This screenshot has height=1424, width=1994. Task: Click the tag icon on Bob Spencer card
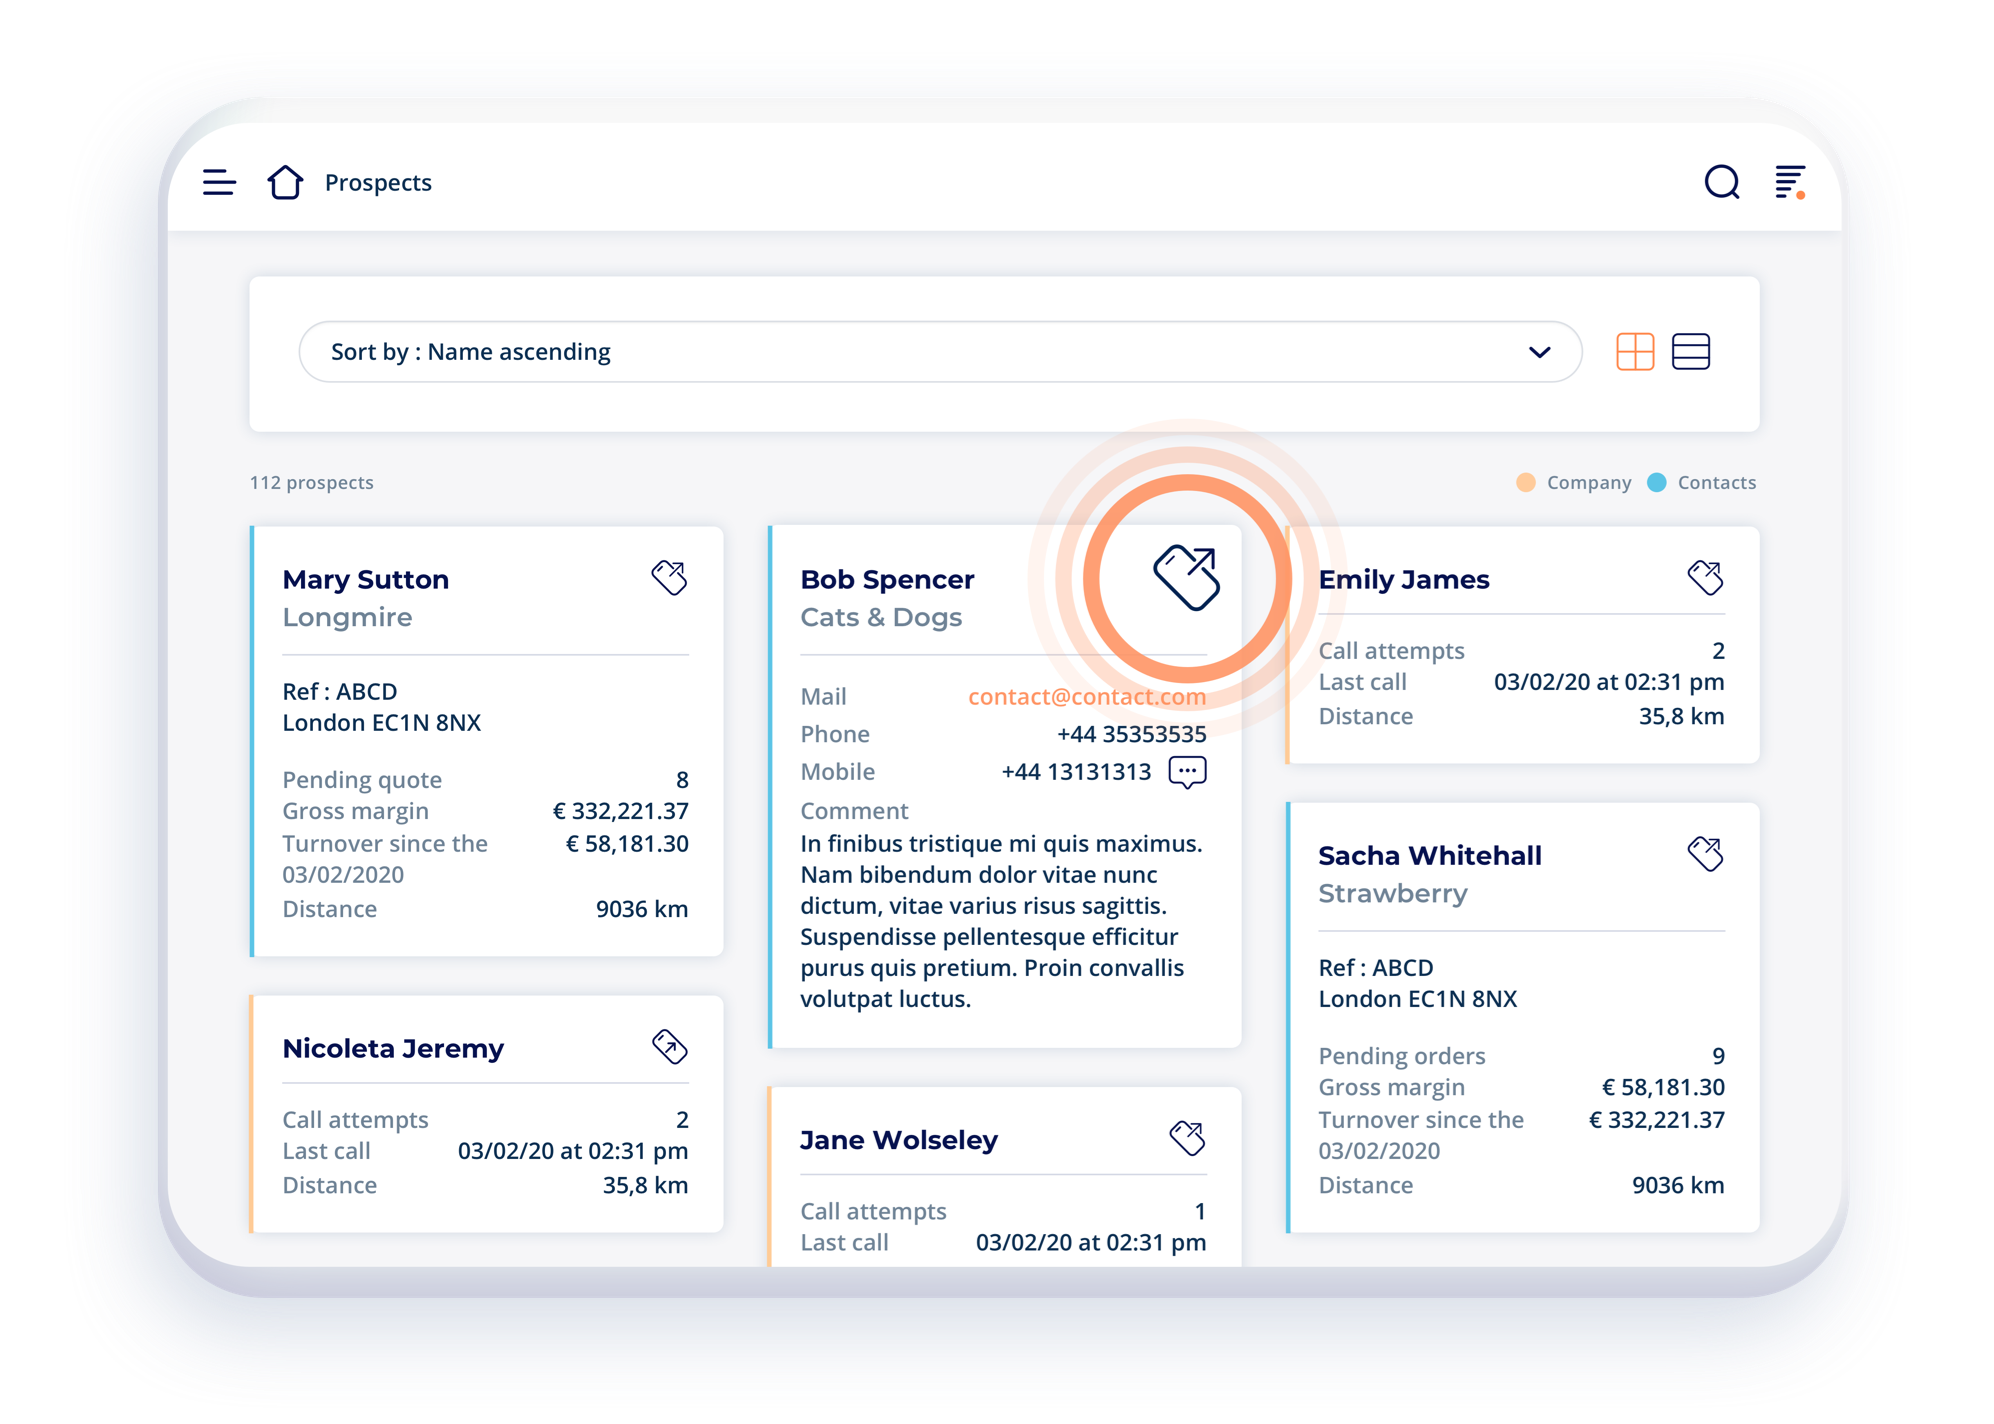(x=1187, y=577)
